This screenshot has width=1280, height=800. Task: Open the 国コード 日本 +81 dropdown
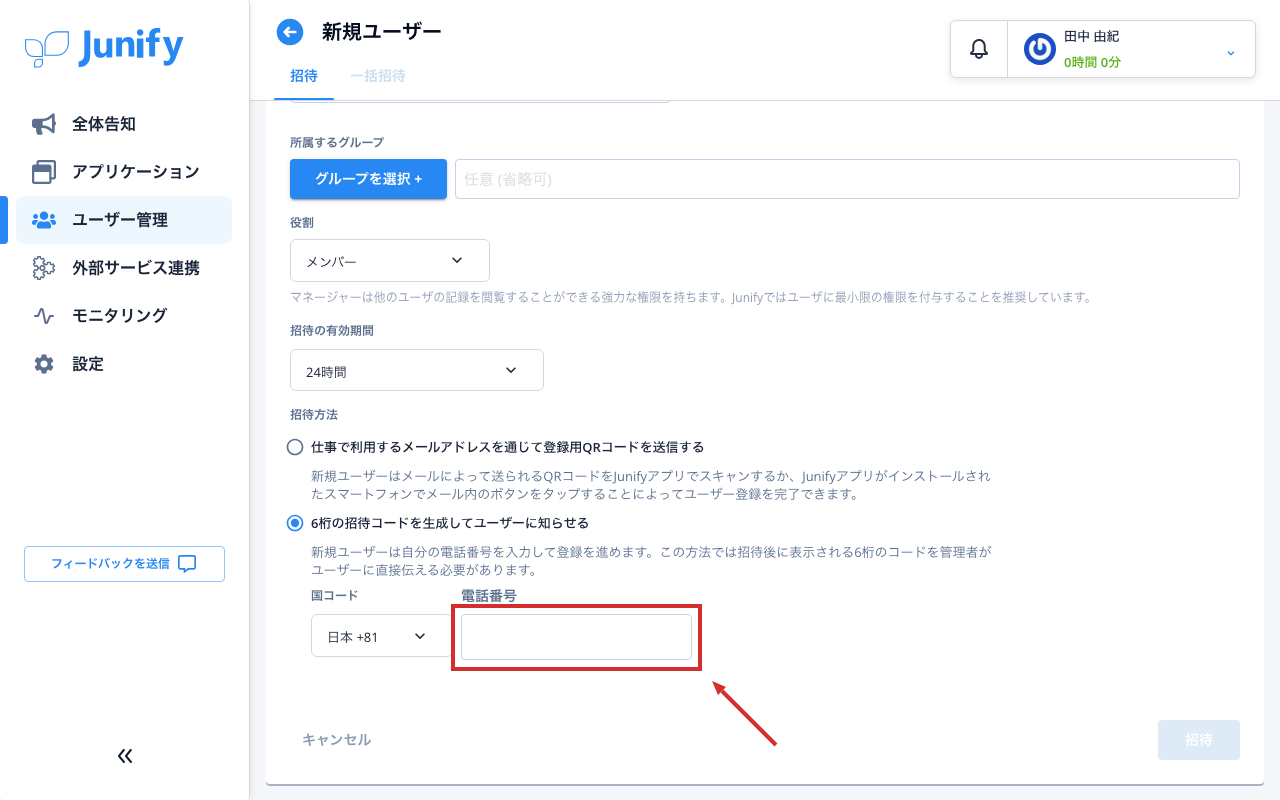click(x=381, y=636)
